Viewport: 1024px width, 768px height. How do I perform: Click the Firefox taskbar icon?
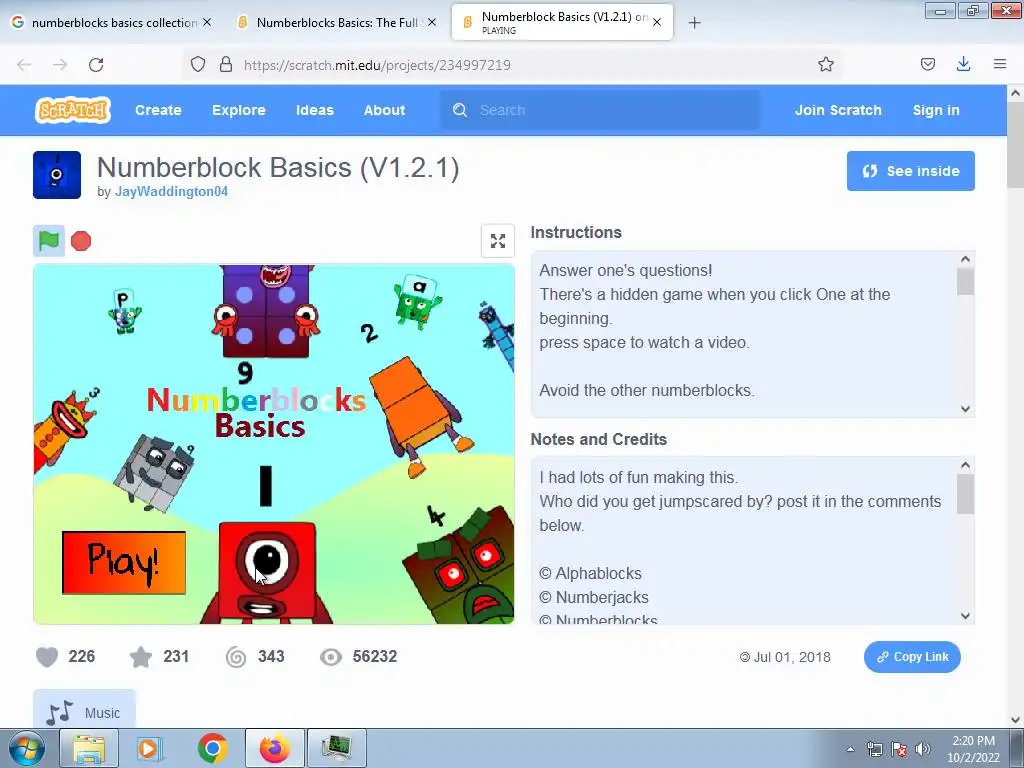pos(274,748)
